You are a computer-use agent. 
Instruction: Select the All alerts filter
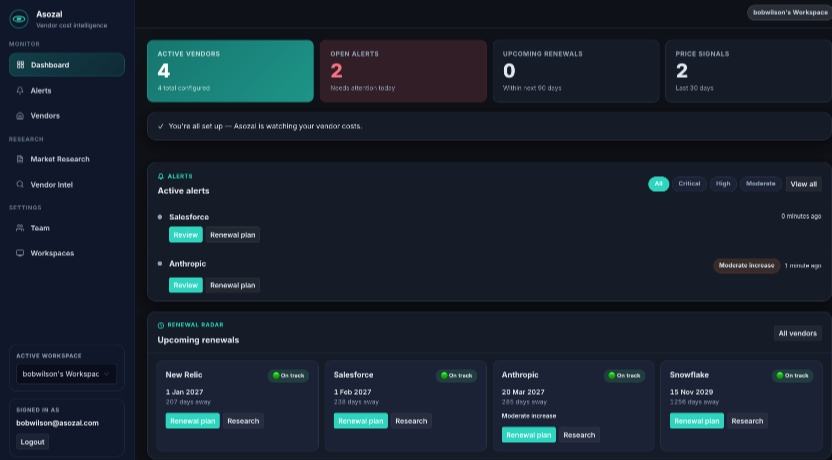pyautogui.click(x=658, y=184)
